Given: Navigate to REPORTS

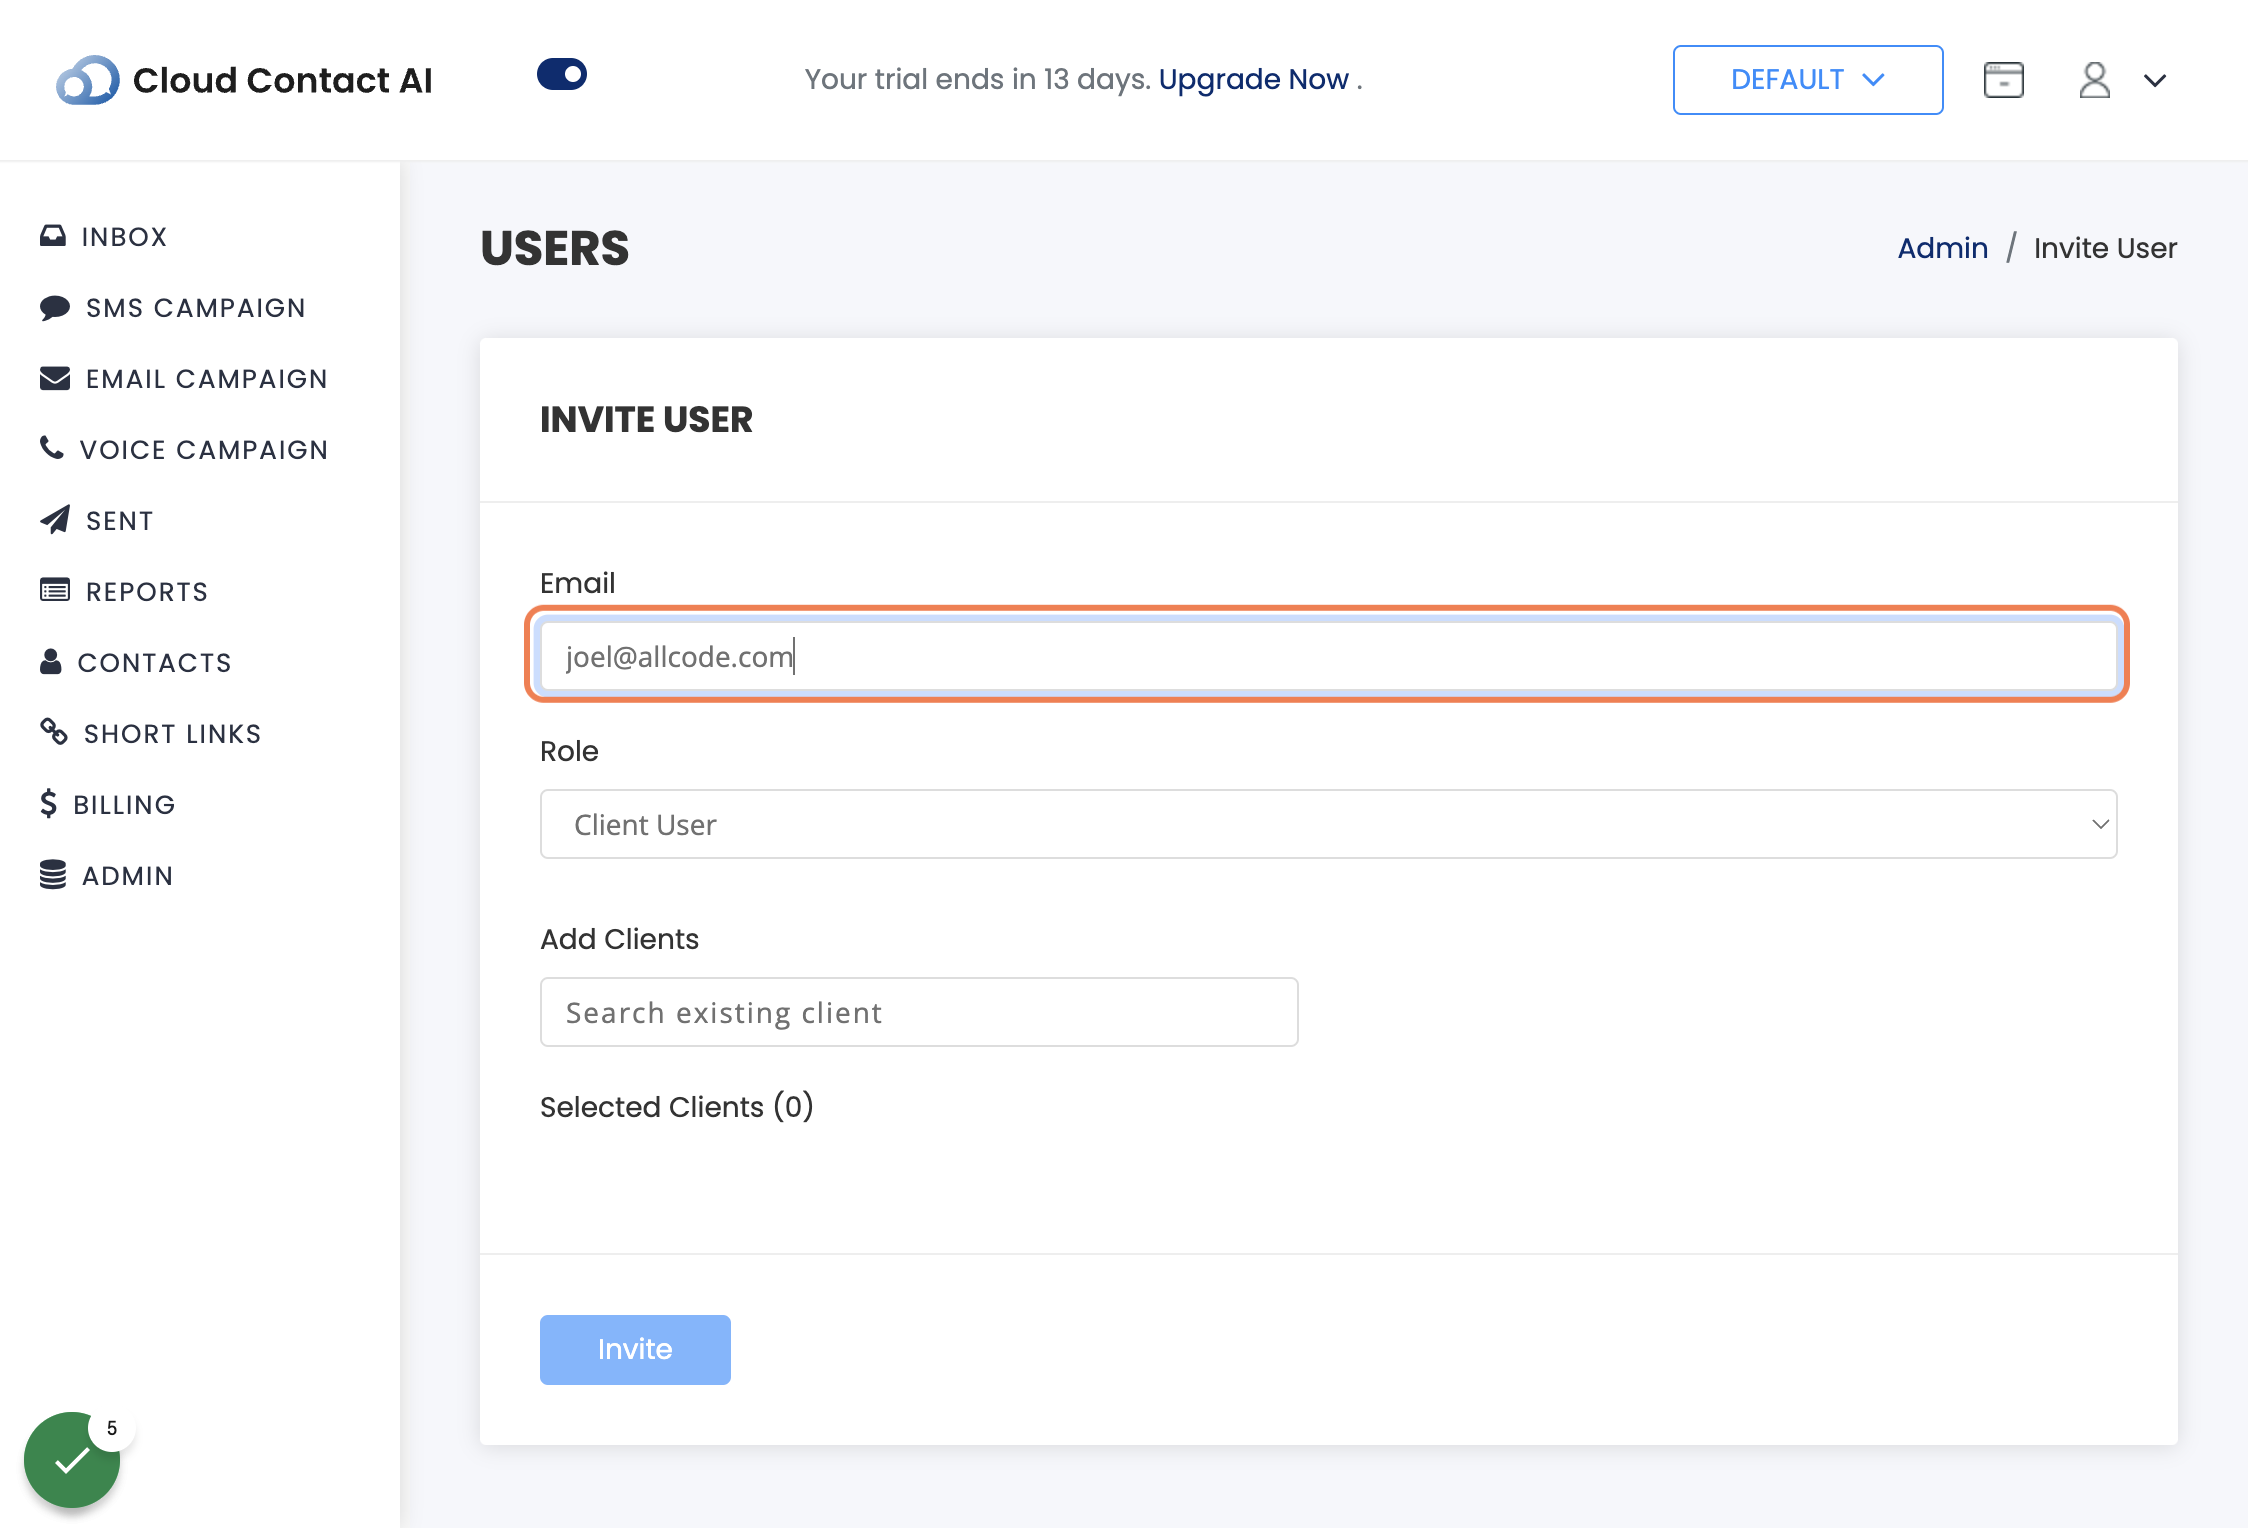Looking at the screenshot, I should point(147,592).
